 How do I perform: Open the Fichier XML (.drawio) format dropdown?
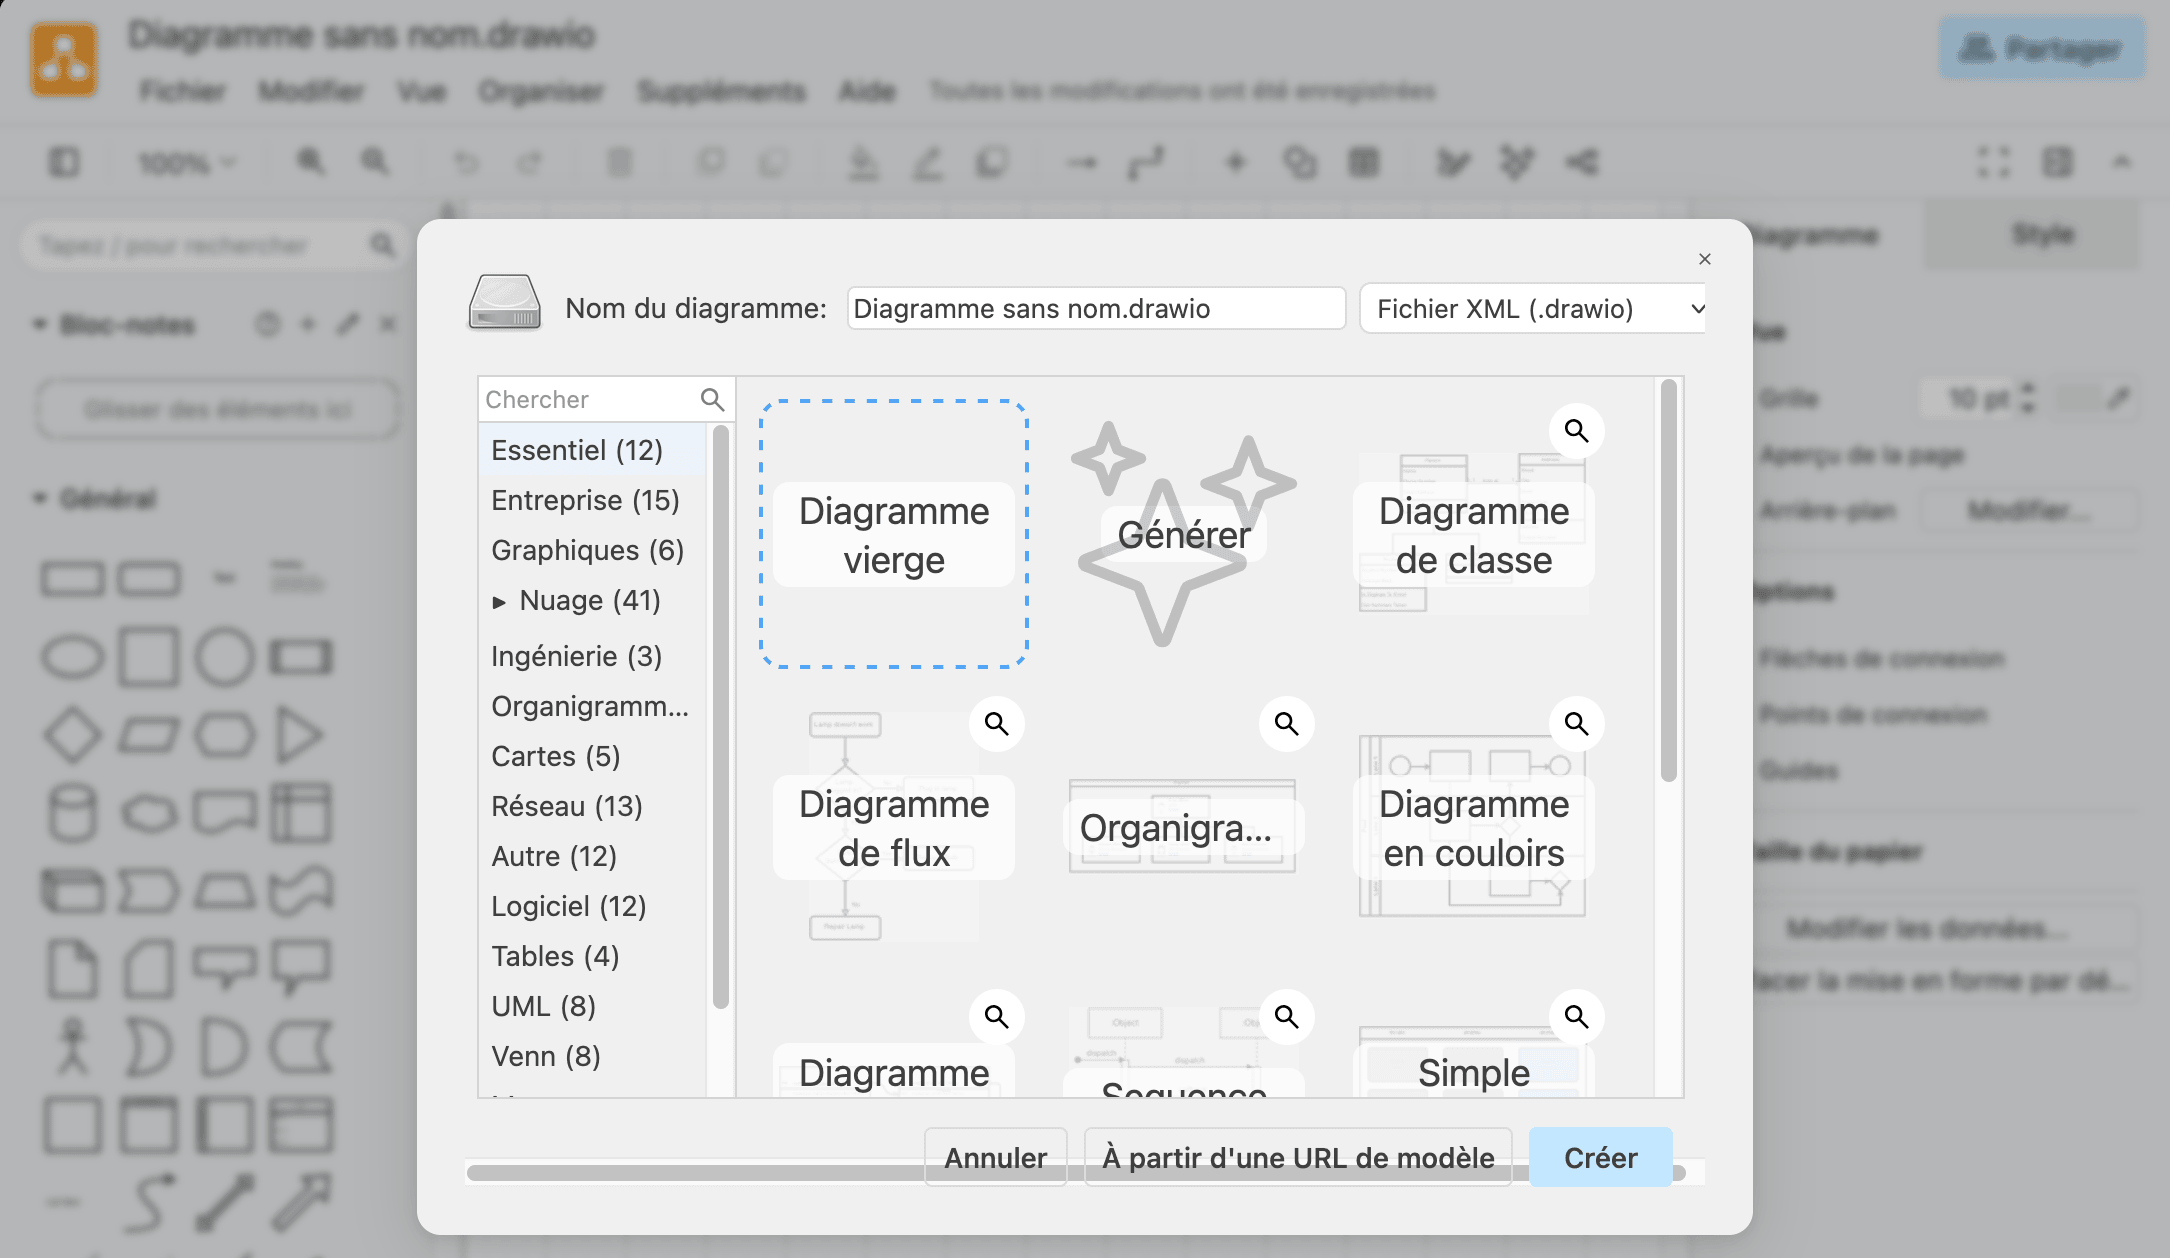(1533, 309)
